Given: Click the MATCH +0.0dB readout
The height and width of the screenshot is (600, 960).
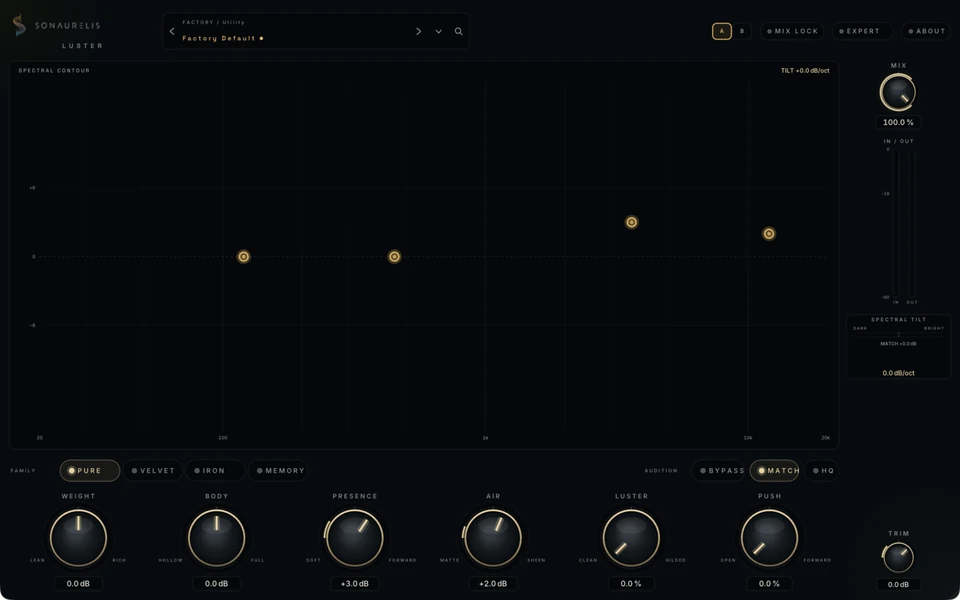Looking at the screenshot, I should 898,344.
